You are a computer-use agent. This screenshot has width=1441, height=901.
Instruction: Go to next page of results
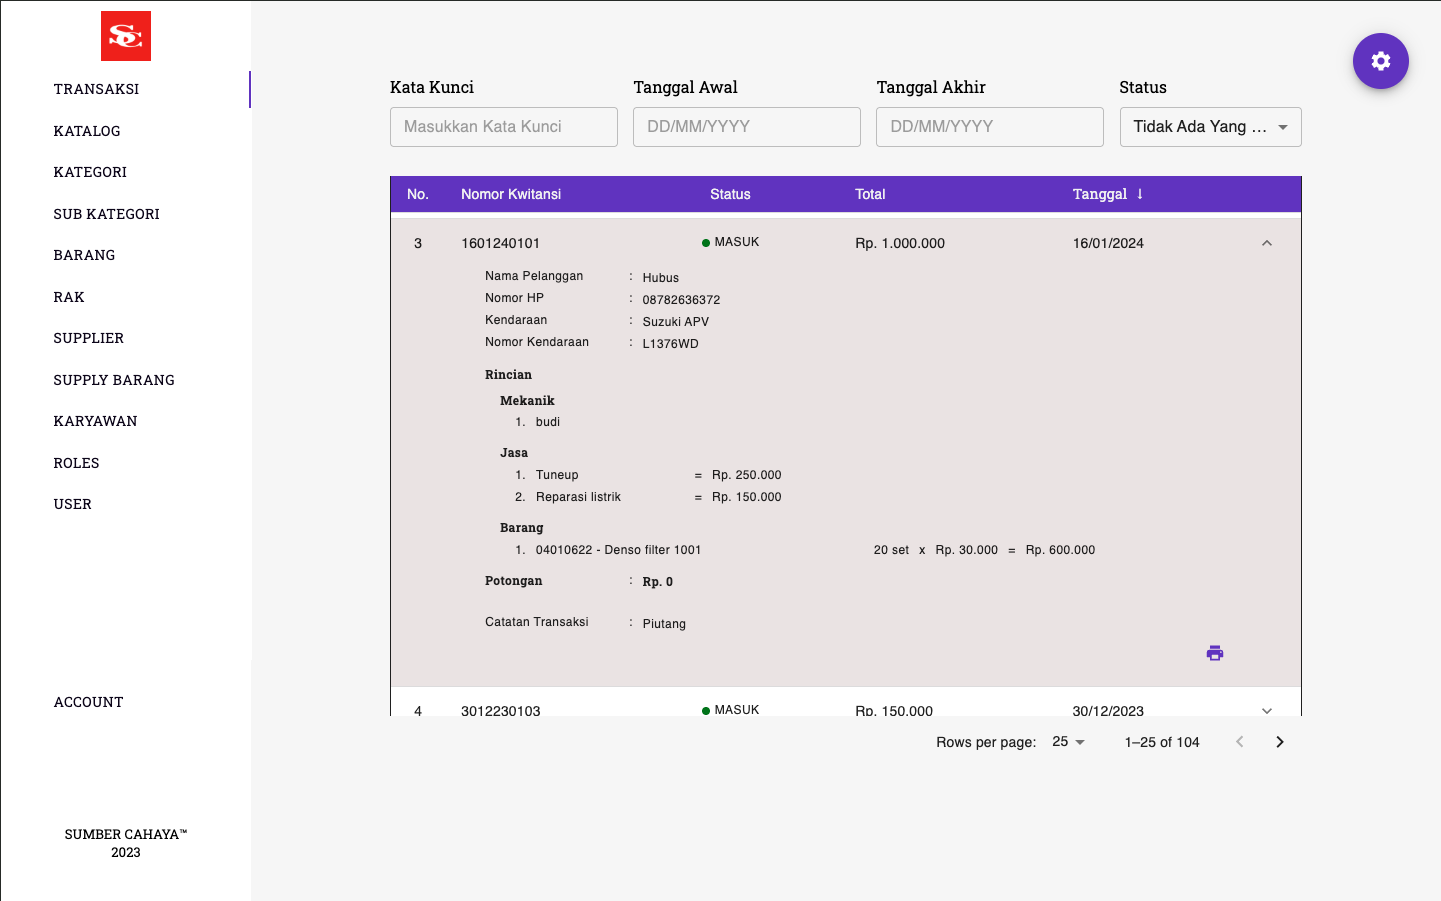[x=1279, y=742]
